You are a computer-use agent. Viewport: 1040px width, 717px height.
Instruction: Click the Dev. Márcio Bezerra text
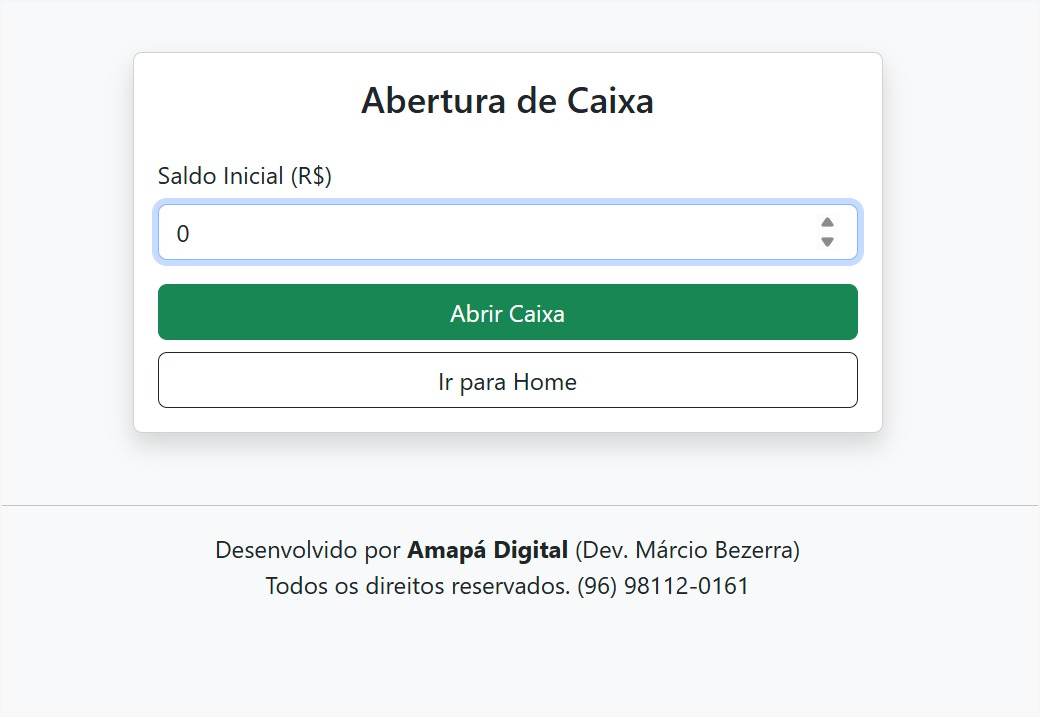click(686, 549)
